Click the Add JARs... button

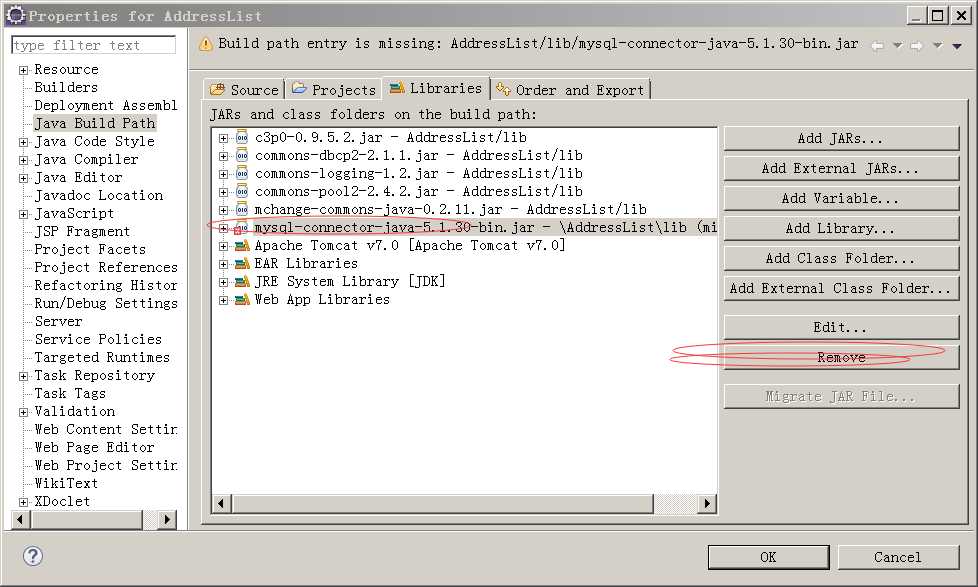841,138
